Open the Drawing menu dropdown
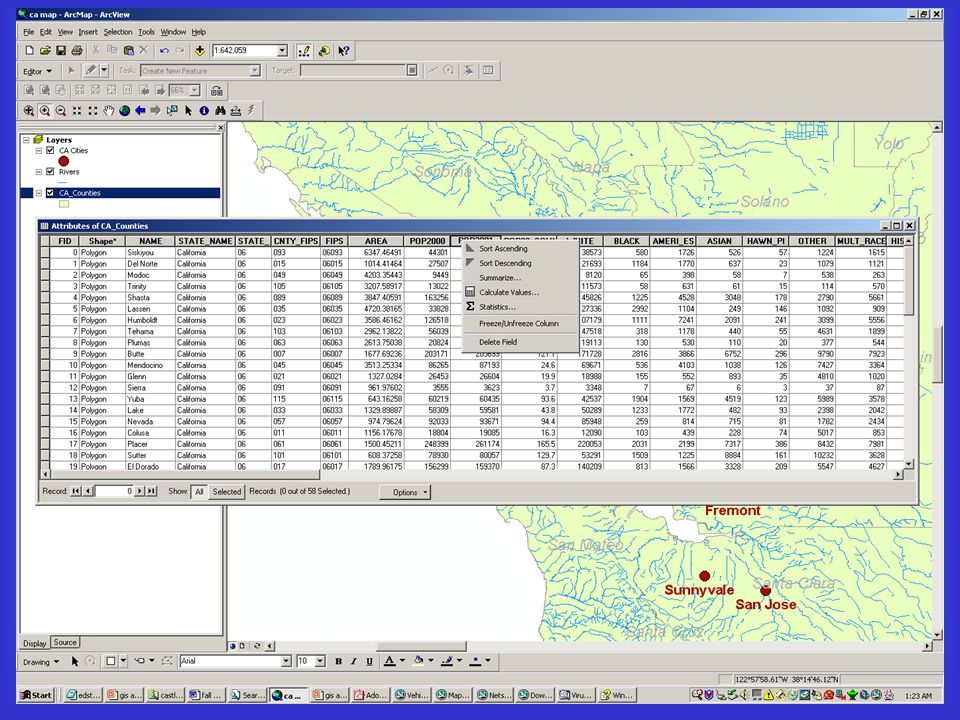Image resolution: width=960 pixels, height=720 pixels. tap(41, 662)
